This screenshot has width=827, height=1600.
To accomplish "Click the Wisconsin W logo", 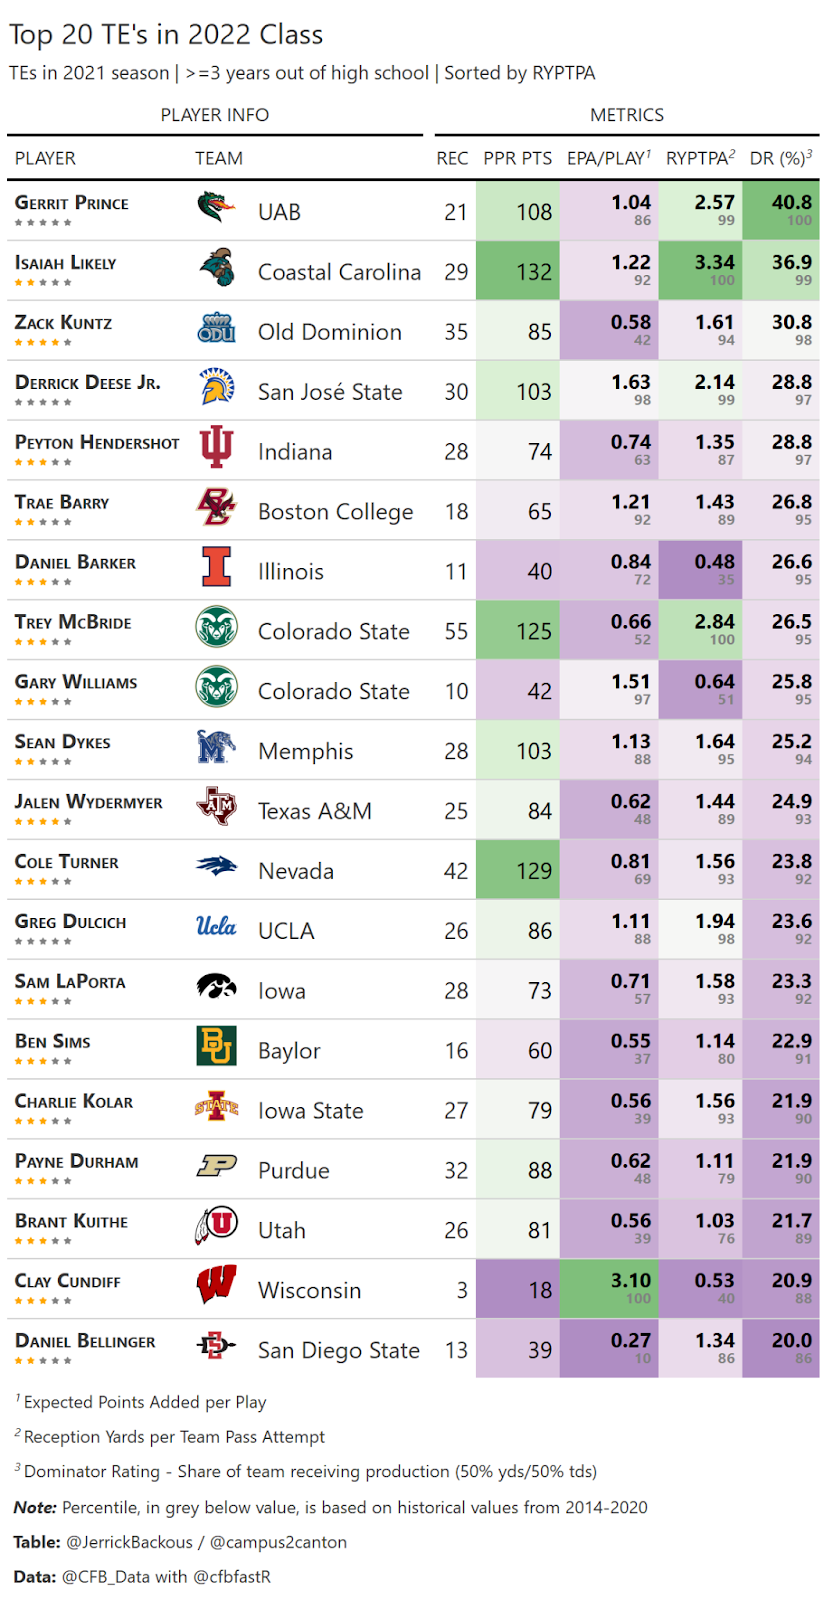I will point(216,1285).
